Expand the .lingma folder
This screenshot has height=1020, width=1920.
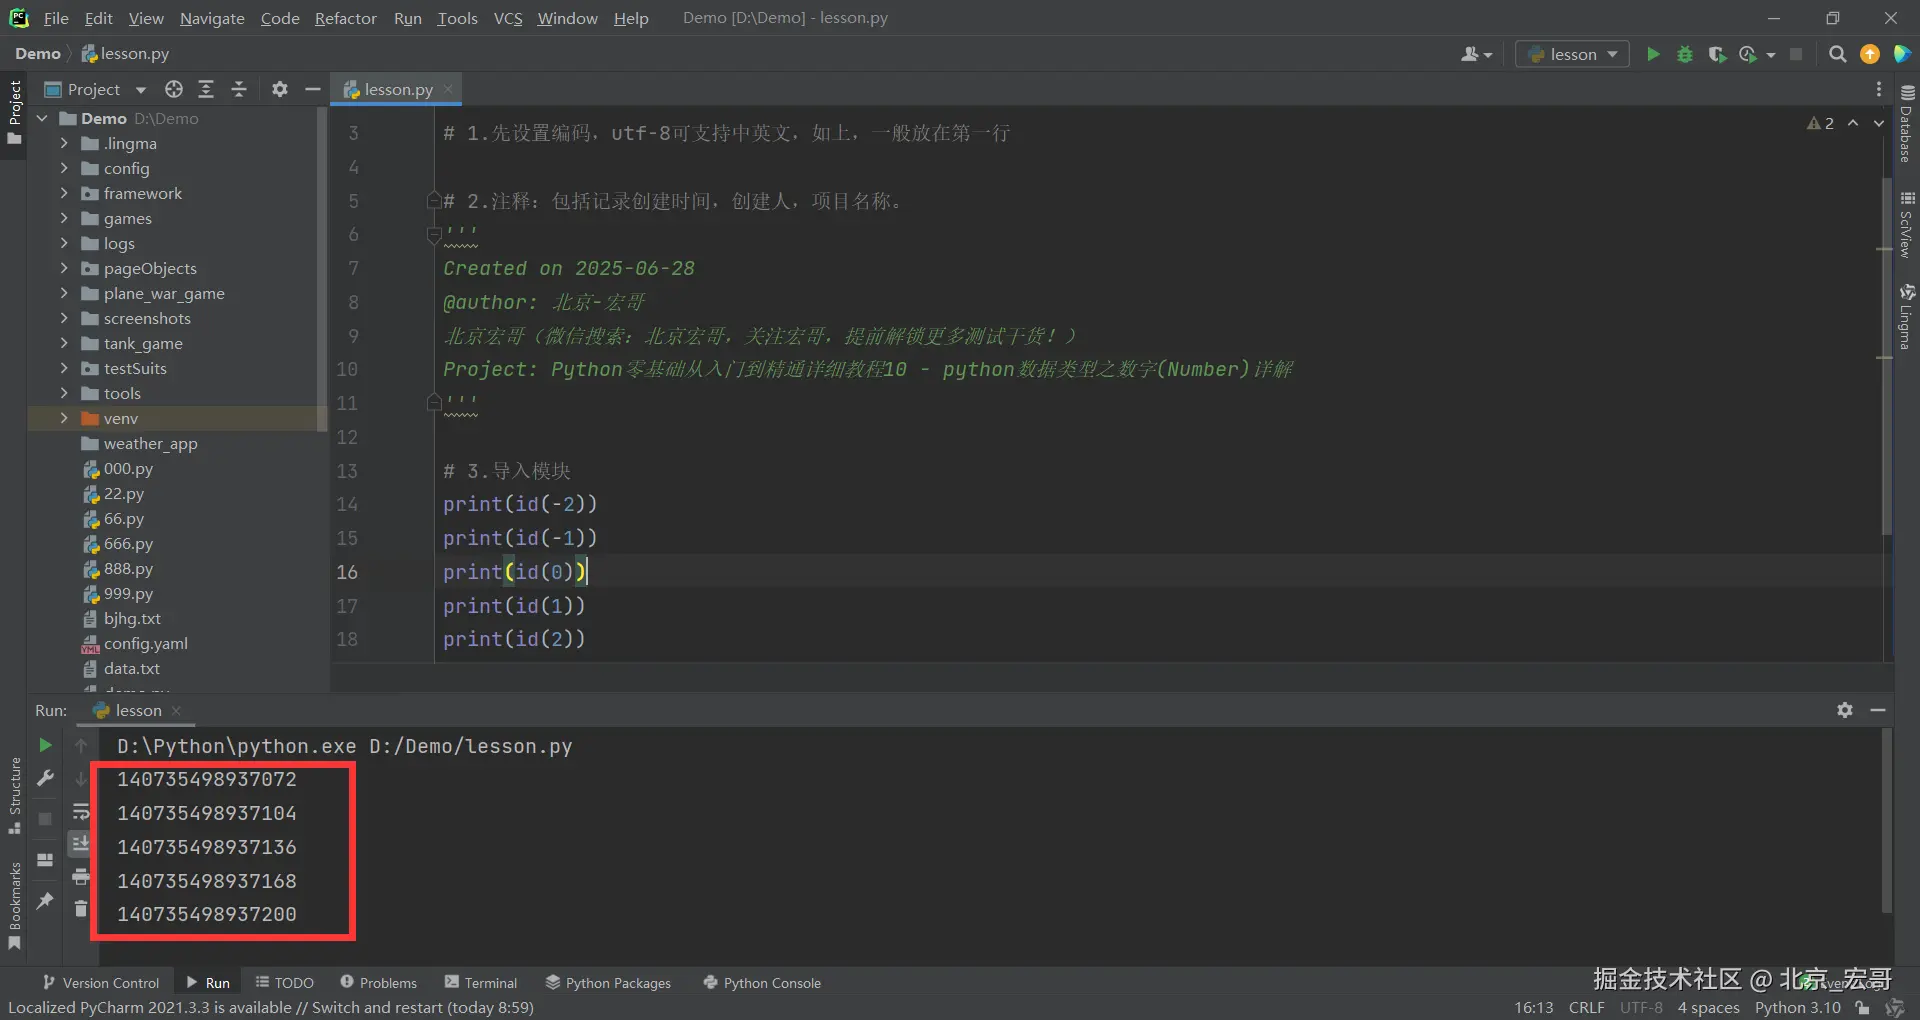pos(64,143)
